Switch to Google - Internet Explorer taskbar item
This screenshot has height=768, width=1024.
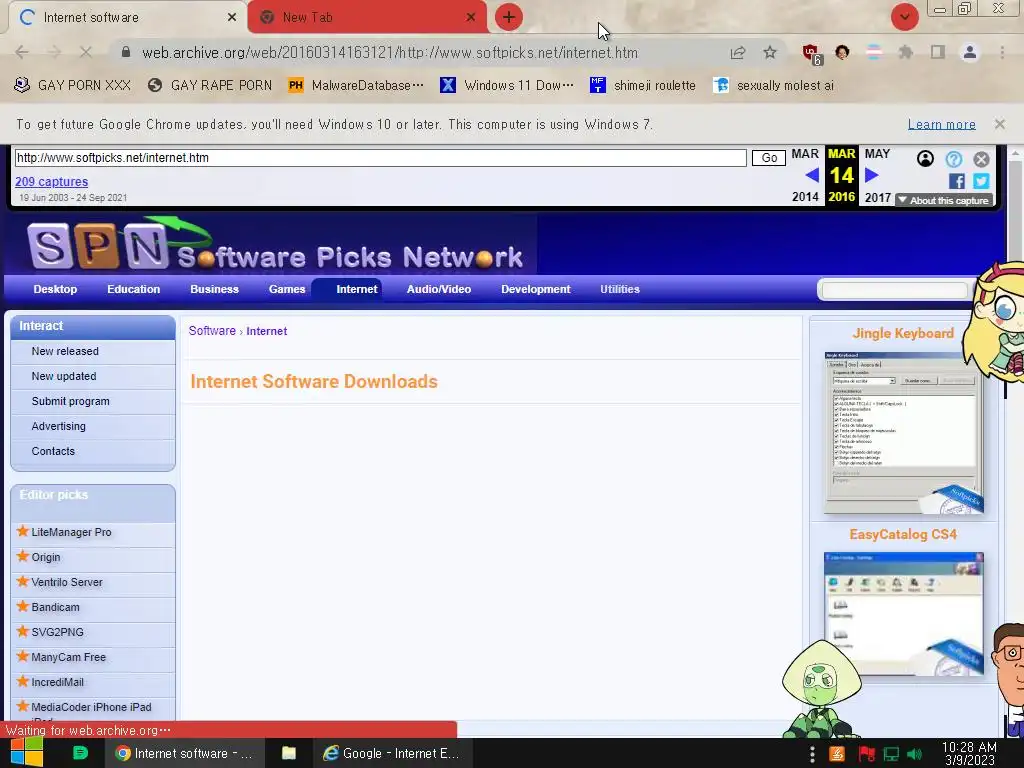(x=391, y=753)
